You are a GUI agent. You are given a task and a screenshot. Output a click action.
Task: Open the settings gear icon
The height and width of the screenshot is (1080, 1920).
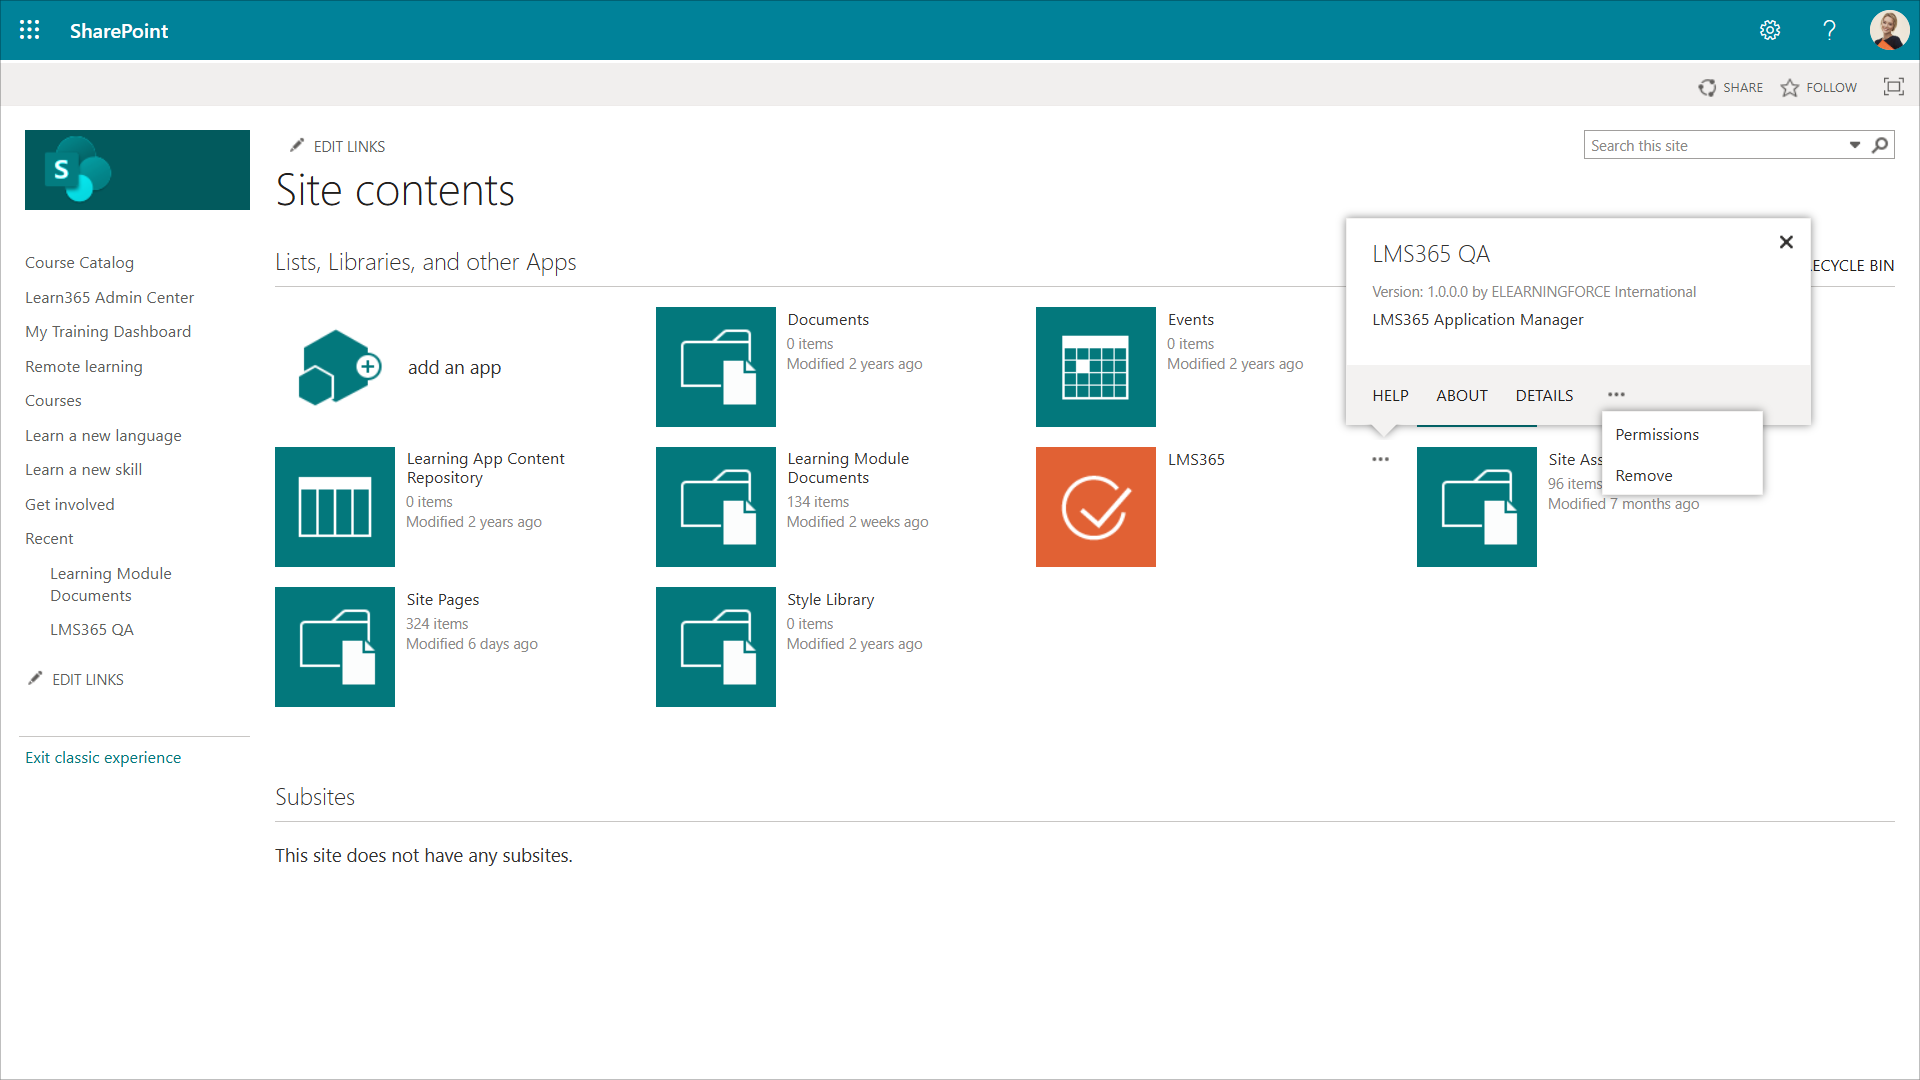tap(1770, 30)
